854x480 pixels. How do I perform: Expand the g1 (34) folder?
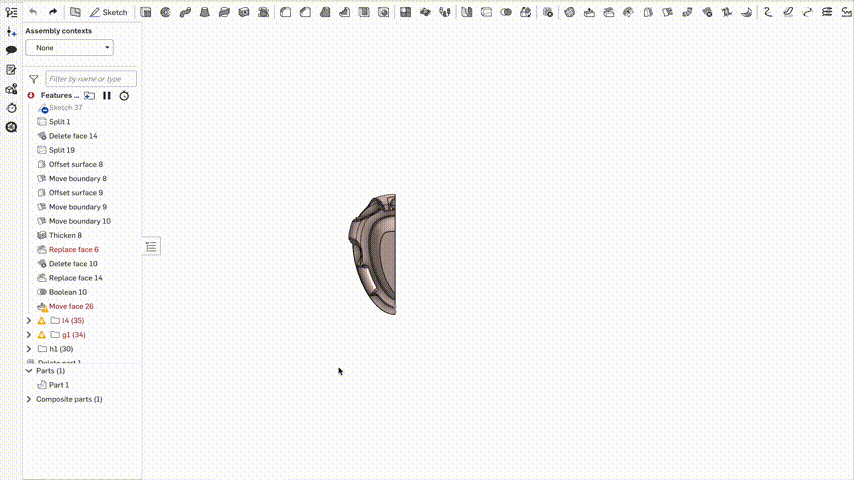point(29,335)
